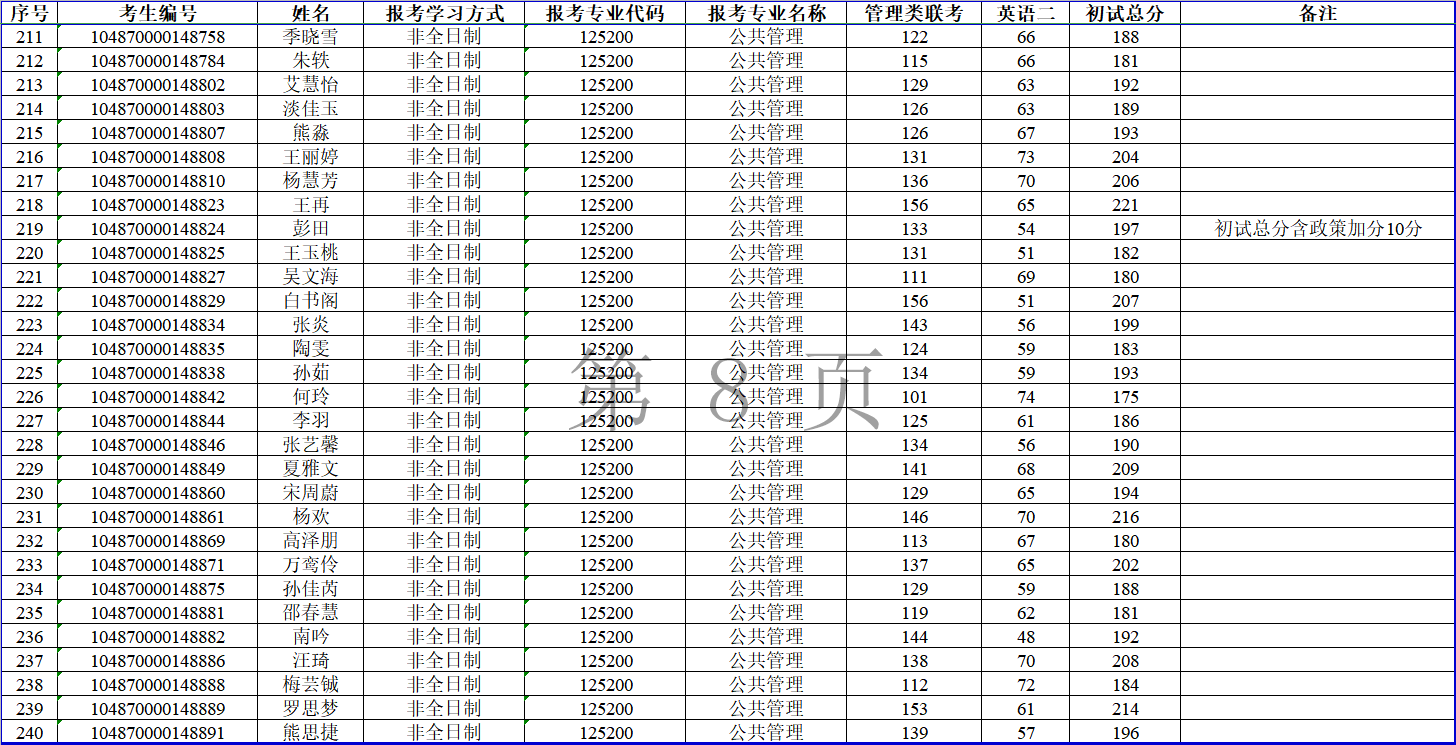Image resolution: width=1456 pixels, height=745 pixels.
Task: Select the 报考学习方式 header cell
Action: coord(444,13)
